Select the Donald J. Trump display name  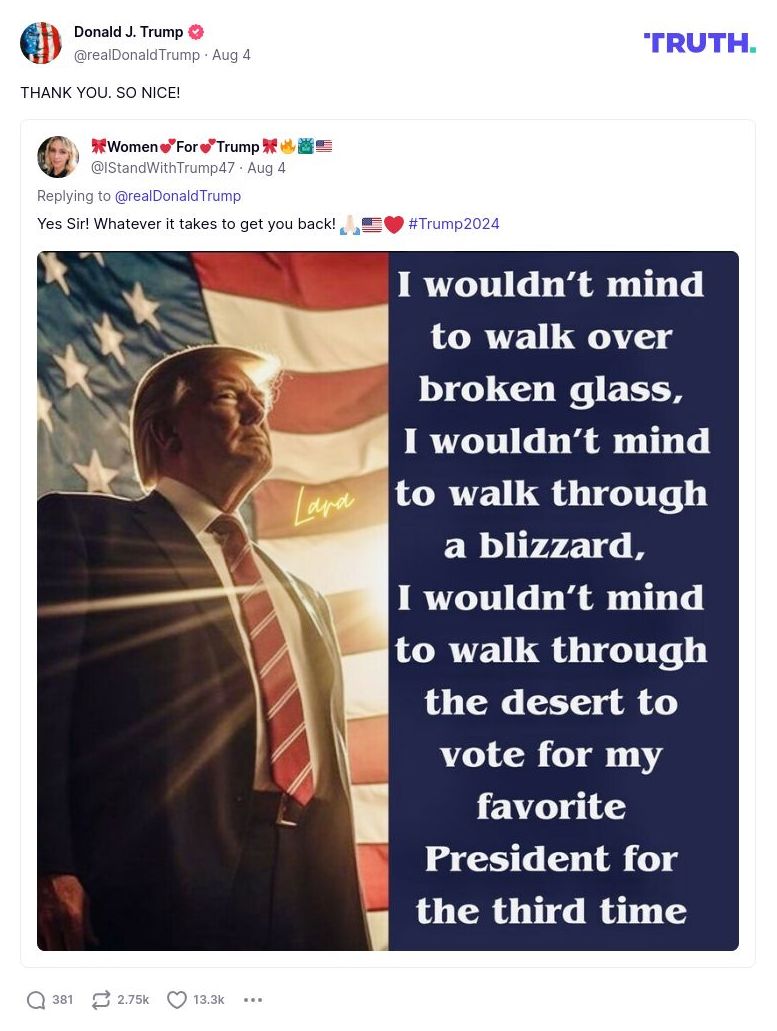click(128, 31)
